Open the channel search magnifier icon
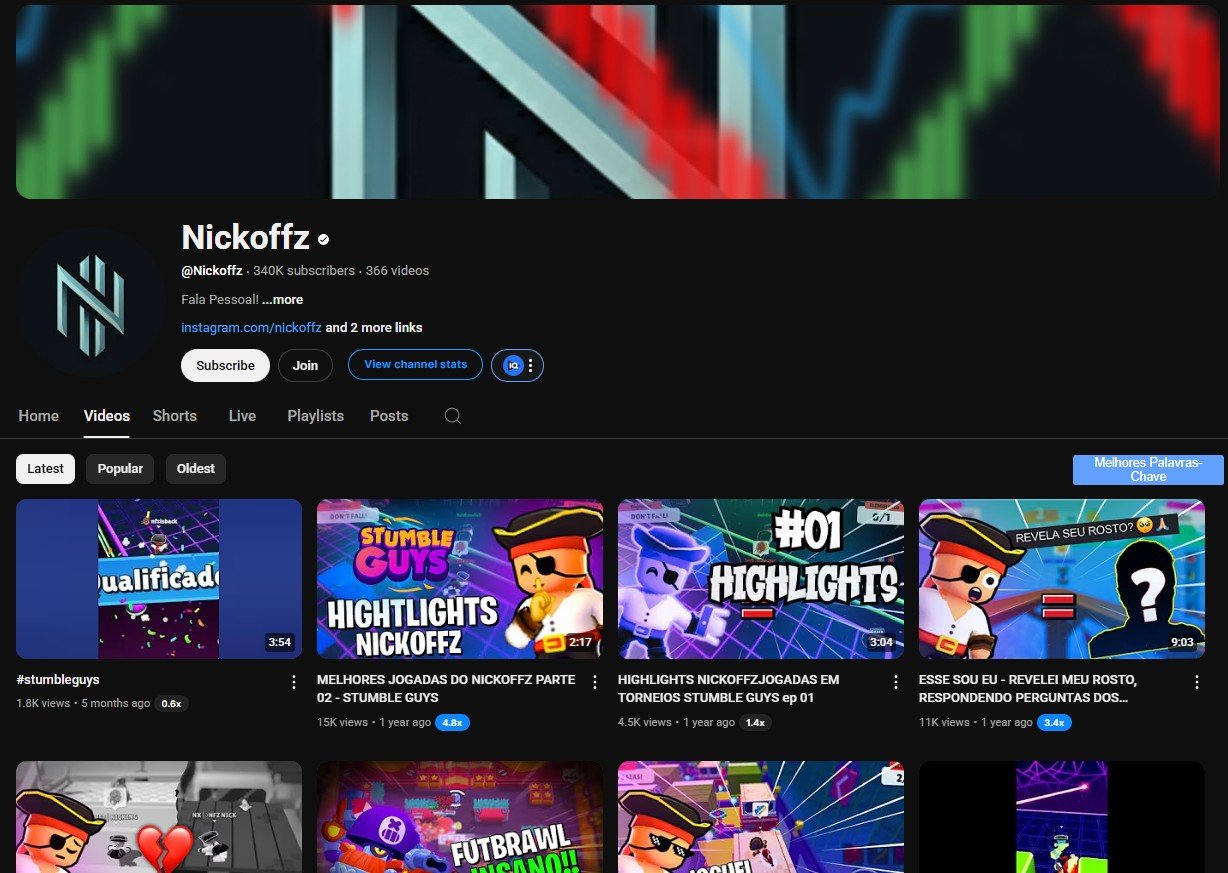Image resolution: width=1228 pixels, height=873 pixels. [453, 416]
